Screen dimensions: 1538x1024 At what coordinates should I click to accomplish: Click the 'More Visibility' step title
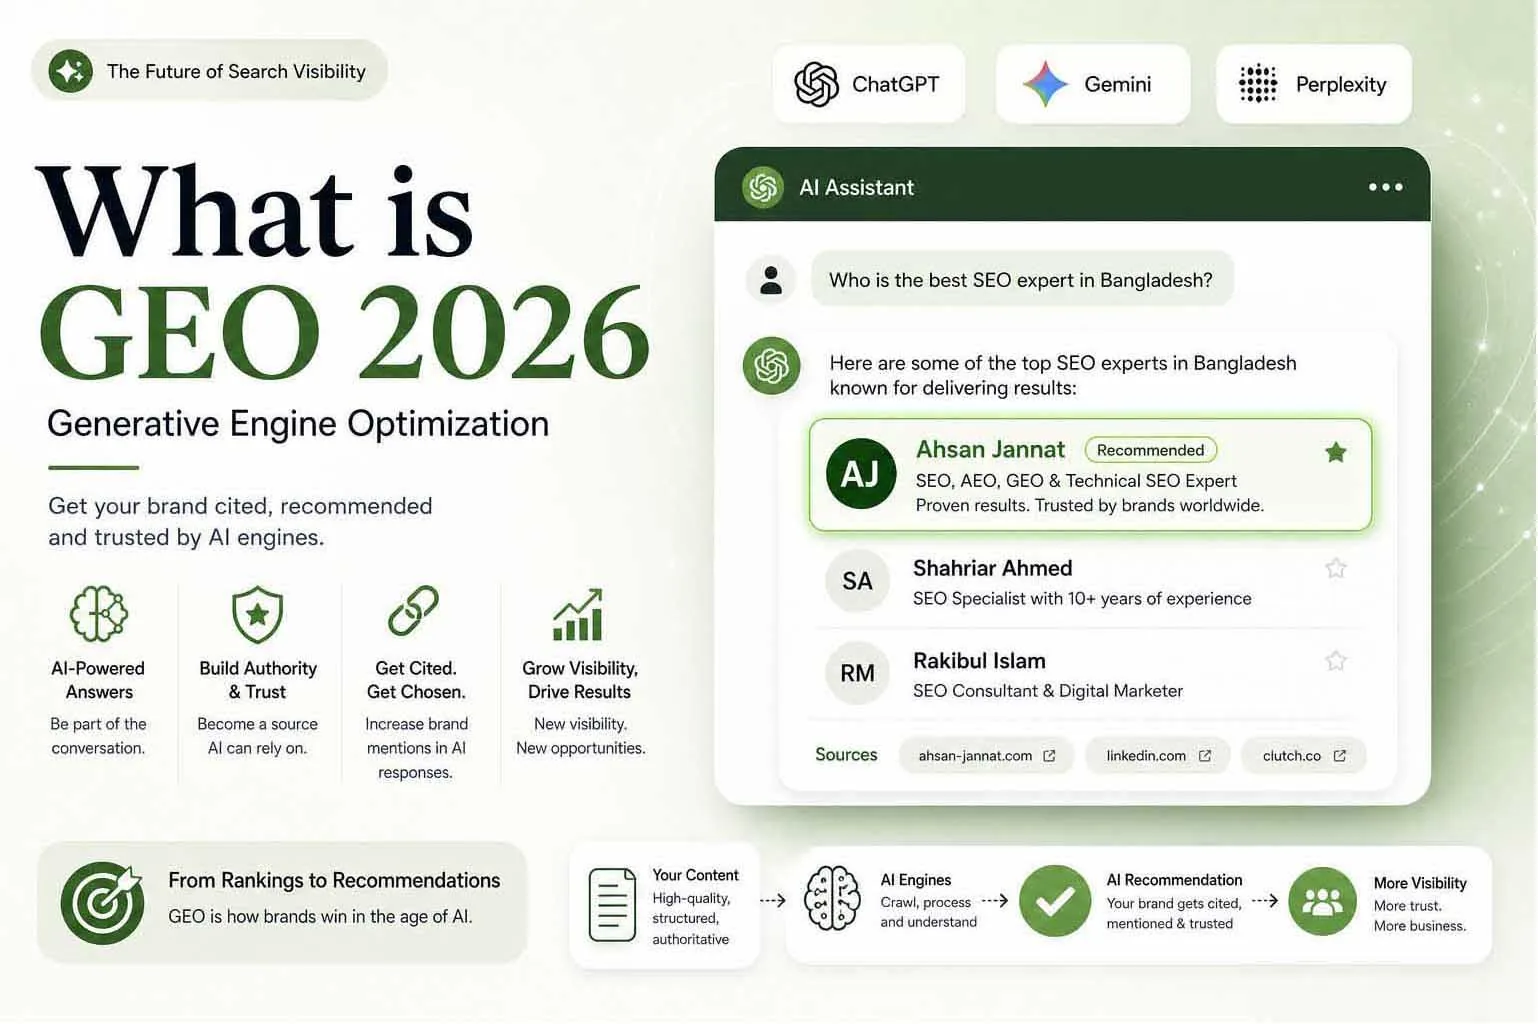1420,883
